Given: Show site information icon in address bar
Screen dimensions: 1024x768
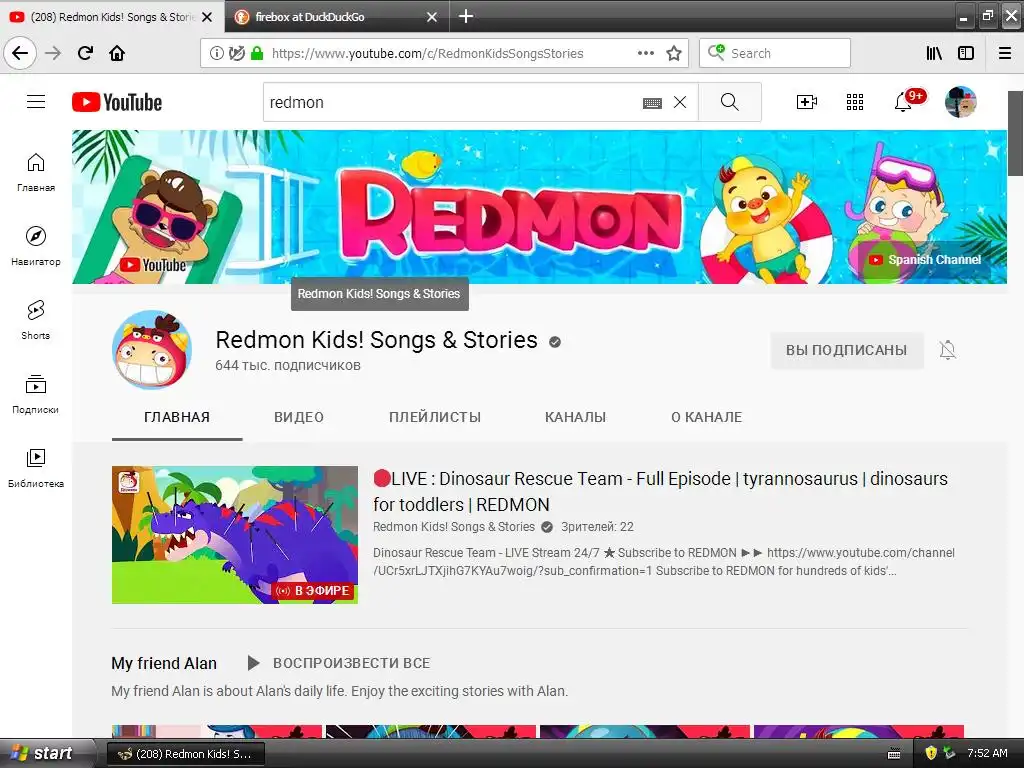Looking at the screenshot, I should pyautogui.click(x=216, y=54).
